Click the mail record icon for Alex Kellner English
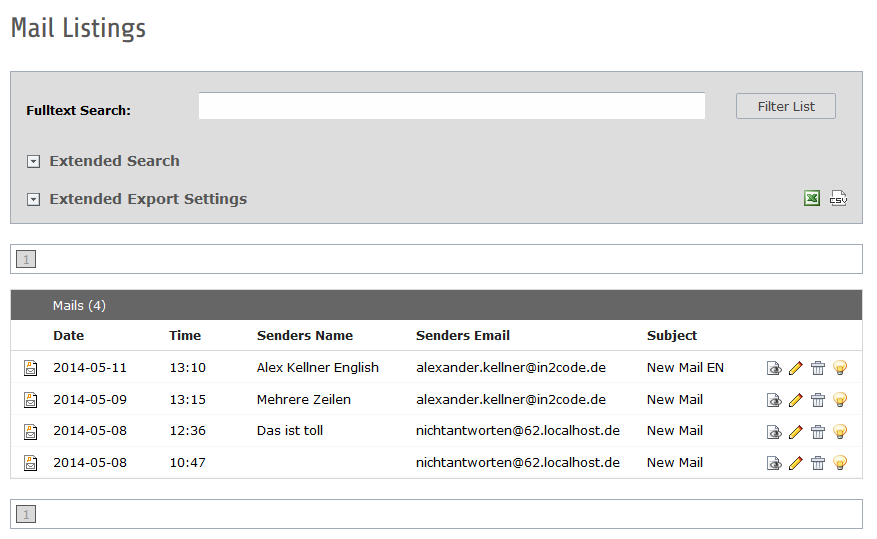Viewport: 877px width, 539px height. 31,368
